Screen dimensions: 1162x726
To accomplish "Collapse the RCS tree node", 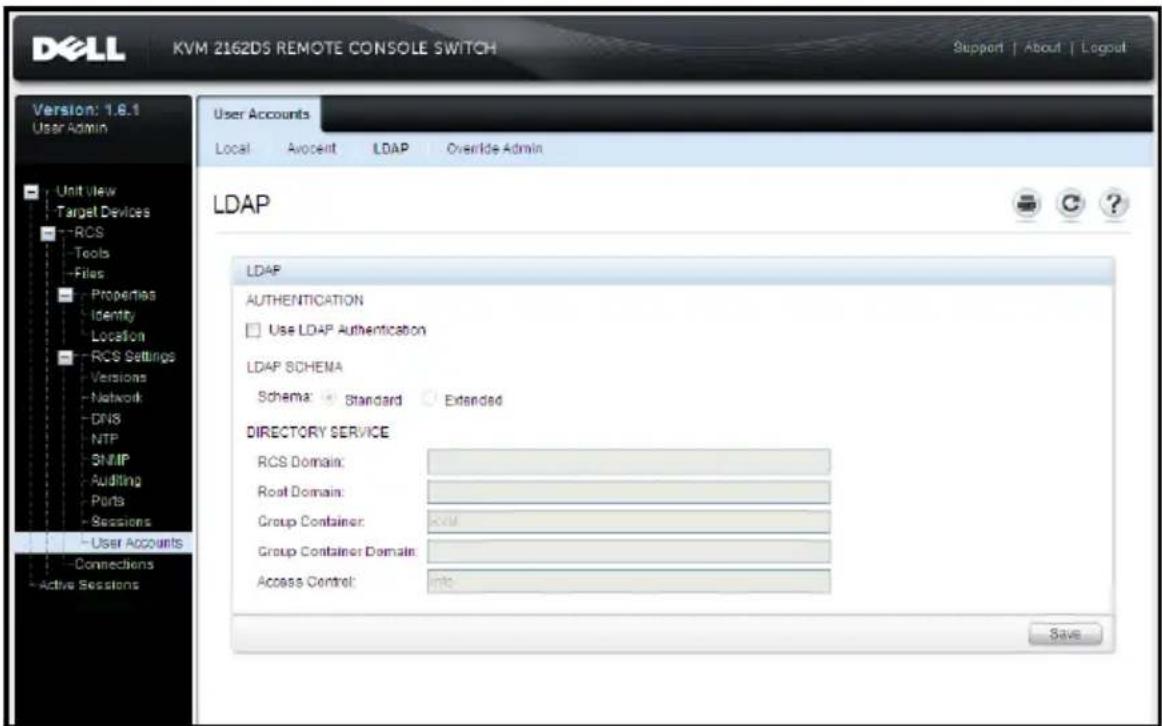I will 48,233.
